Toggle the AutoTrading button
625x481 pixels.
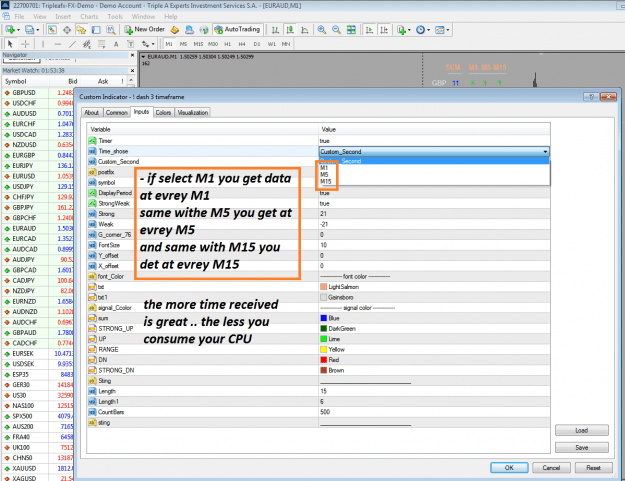click(x=238, y=29)
